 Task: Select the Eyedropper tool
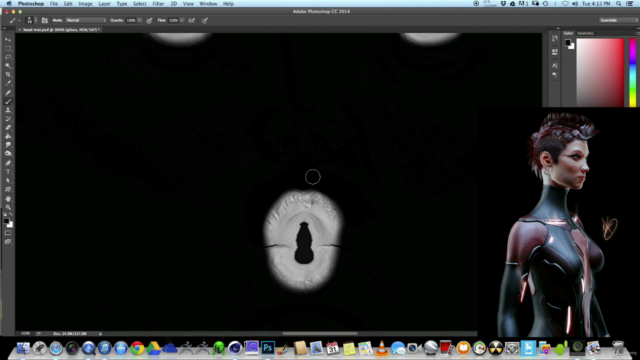click(8, 84)
